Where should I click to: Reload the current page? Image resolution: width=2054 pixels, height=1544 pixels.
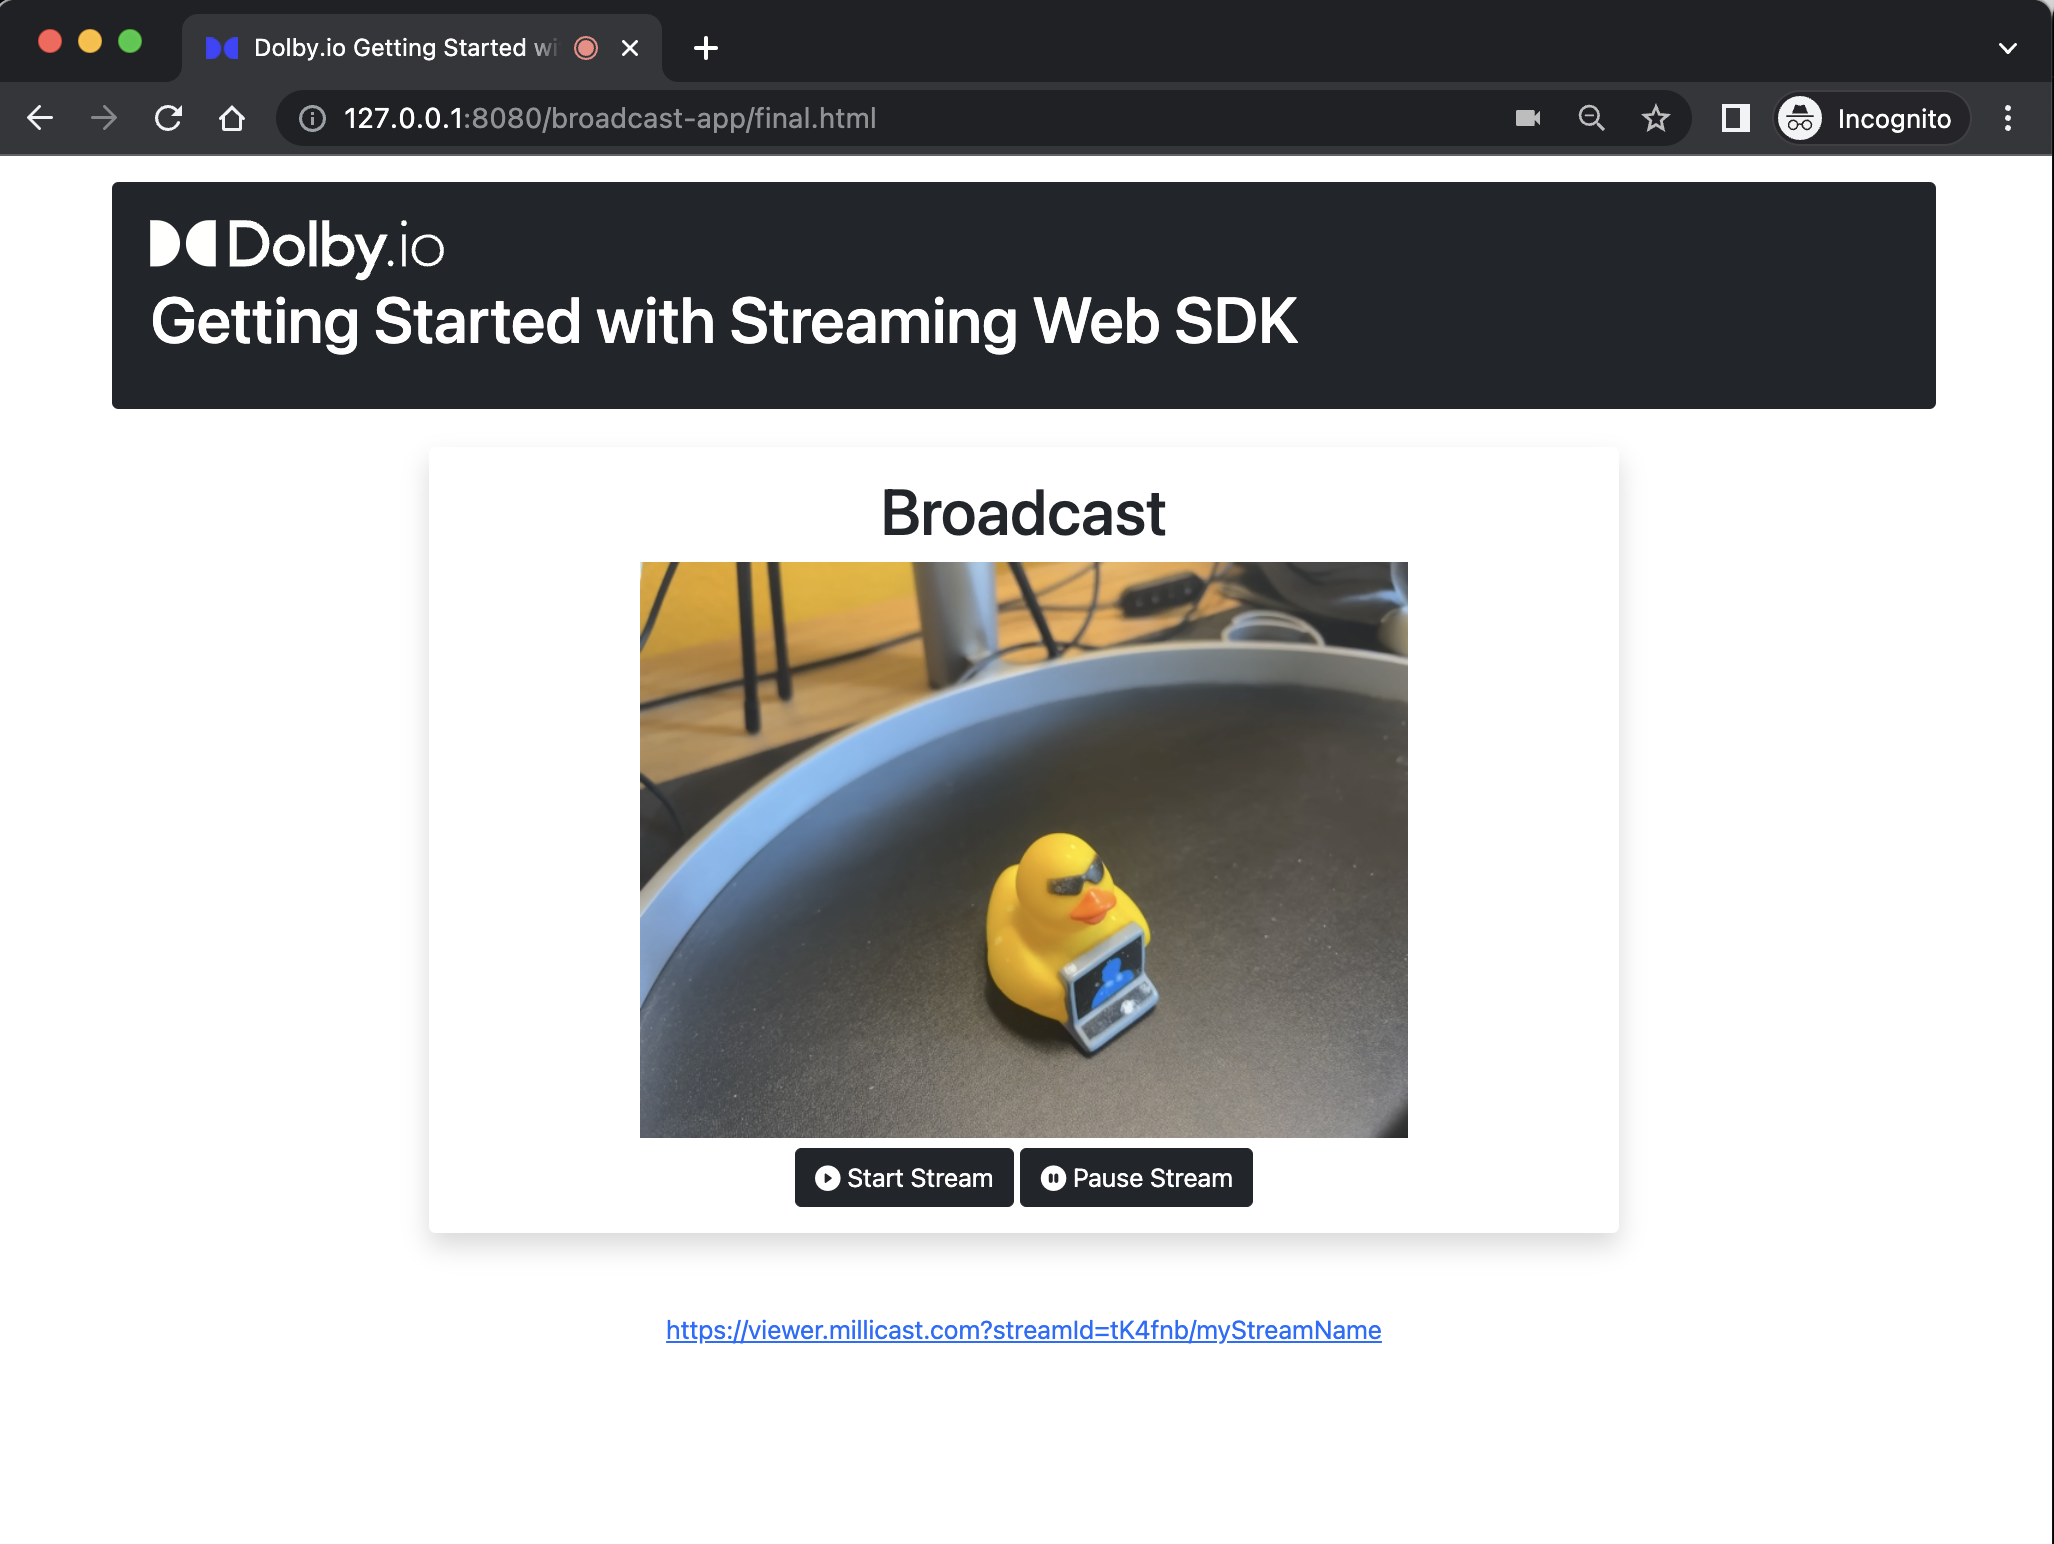tap(168, 118)
